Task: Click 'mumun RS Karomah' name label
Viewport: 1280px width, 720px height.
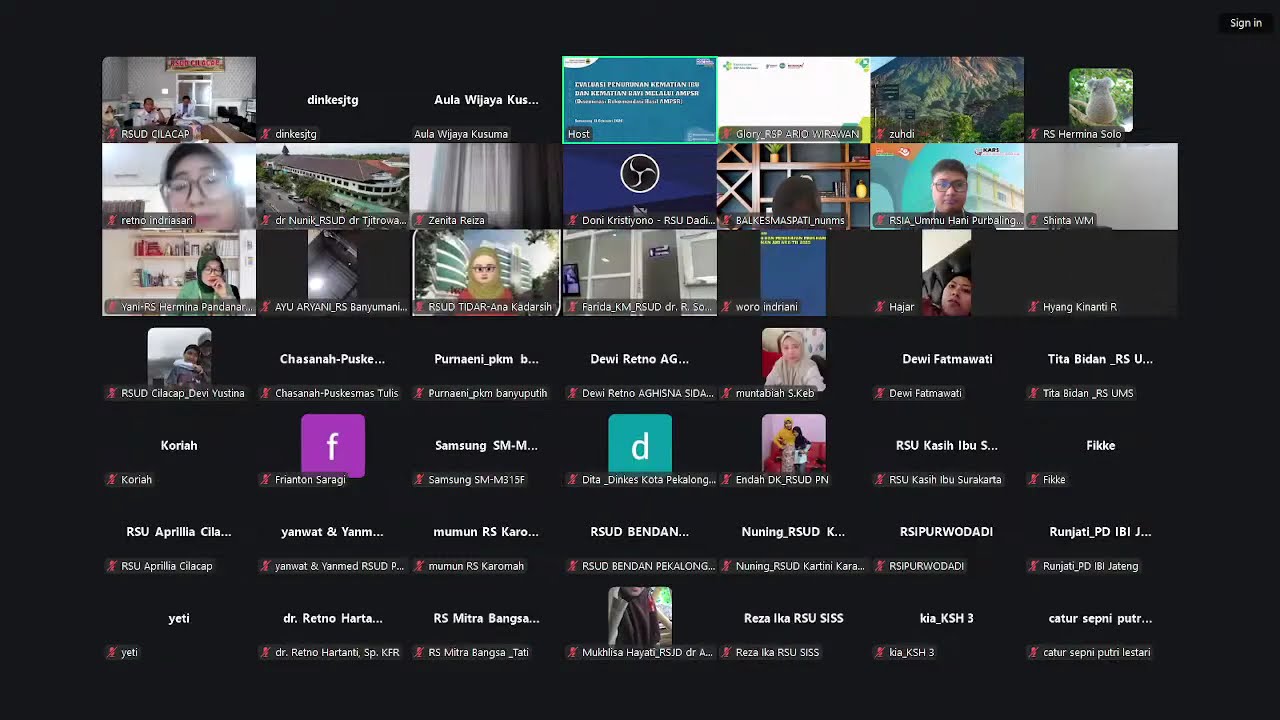Action: point(476,566)
